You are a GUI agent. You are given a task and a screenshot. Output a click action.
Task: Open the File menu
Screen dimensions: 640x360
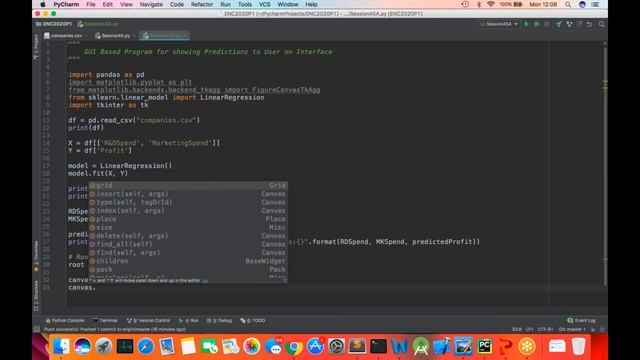click(91, 4)
